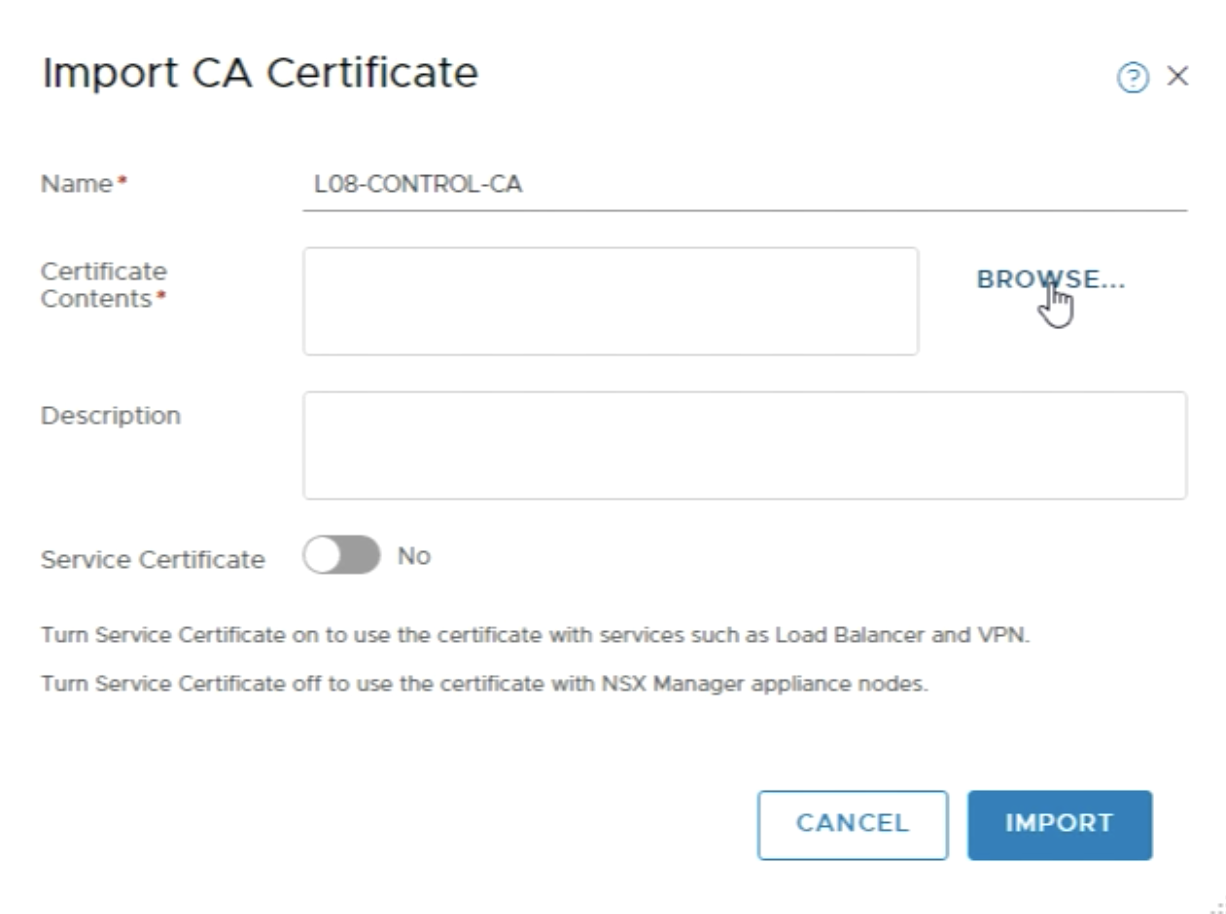Enable the Service Certificate toggle switch
Image resolution: width=1226 pixels, height=914 pixels.
pyautogui.click(x=342, y=556)
